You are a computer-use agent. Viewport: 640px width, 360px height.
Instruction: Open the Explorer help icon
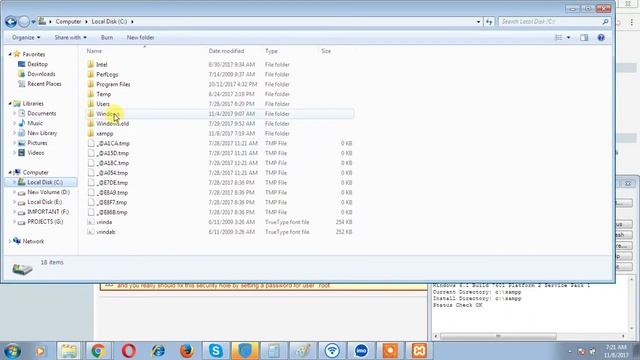tap(601, 38)
